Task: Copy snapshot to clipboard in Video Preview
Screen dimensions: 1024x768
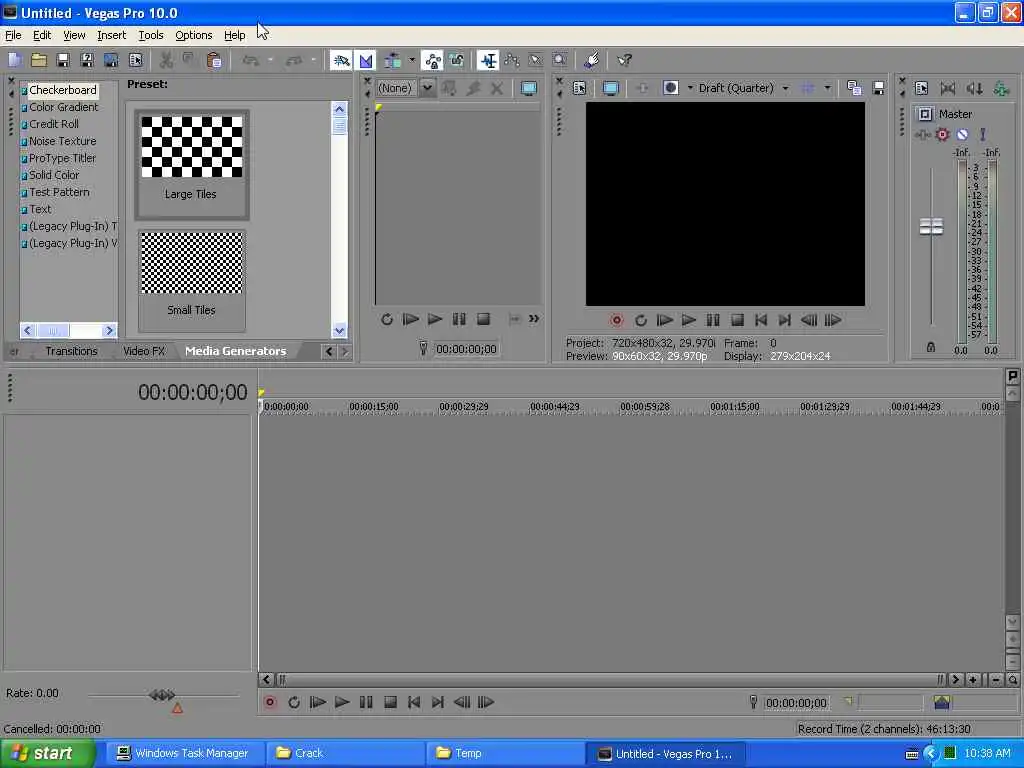Action: click(x=854, y=88)
